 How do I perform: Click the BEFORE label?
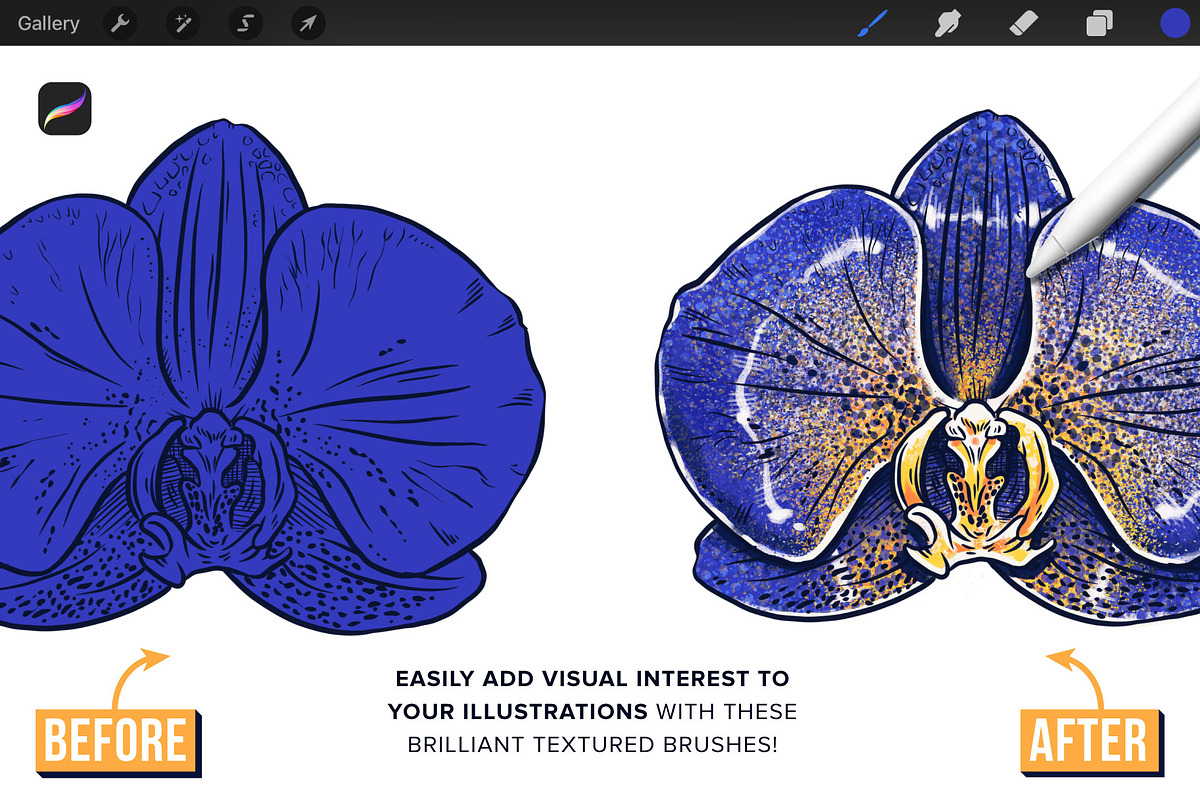(119, 741)
